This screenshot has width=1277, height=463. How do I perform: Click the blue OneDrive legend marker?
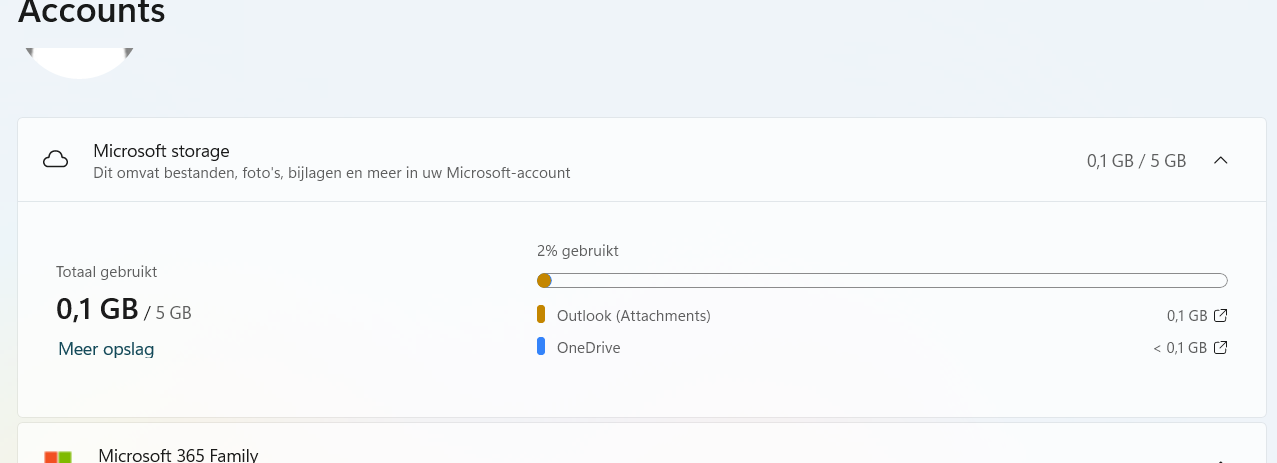click(541, 347)
